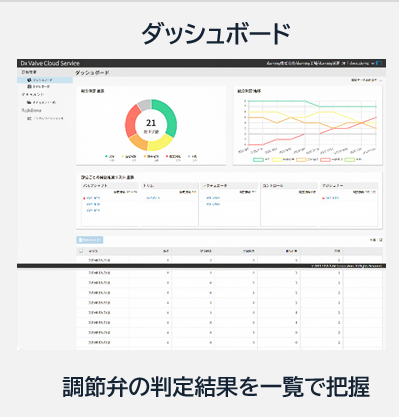The height and width of the screenshot is (417, 399).
Task: Click the light blue button above the table
Action: [90, 240]
